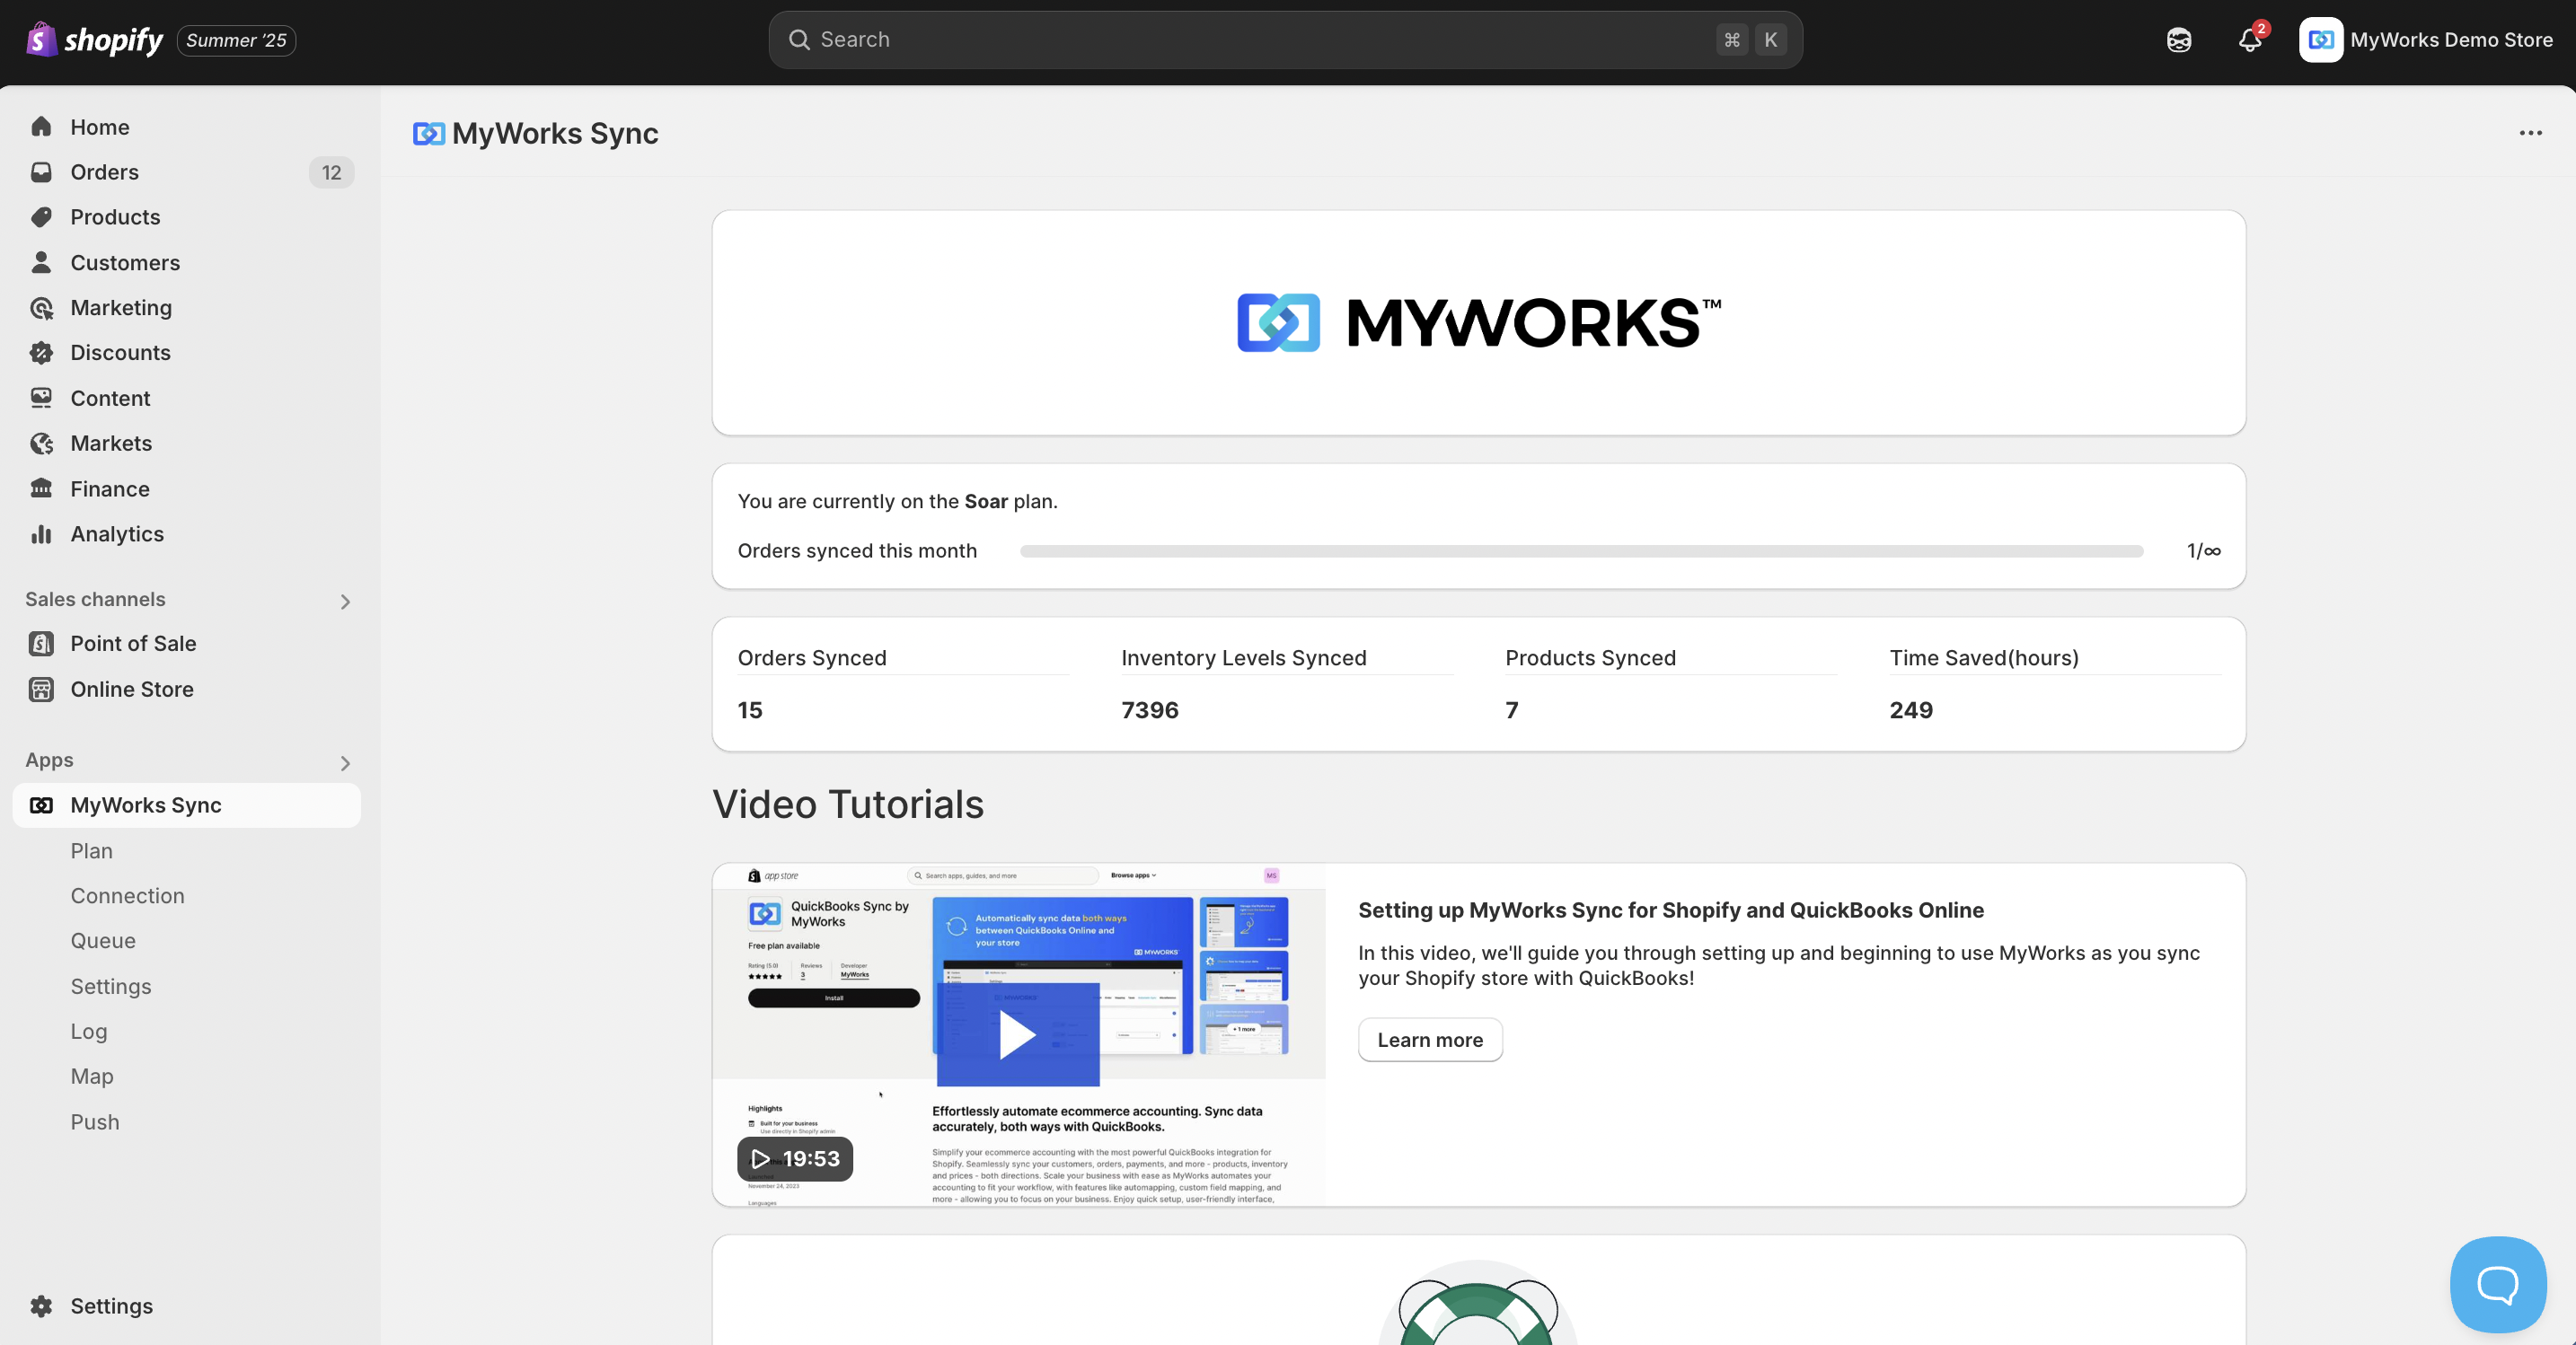Open MyWorks Demo Store account menu

coord(2425,40)
